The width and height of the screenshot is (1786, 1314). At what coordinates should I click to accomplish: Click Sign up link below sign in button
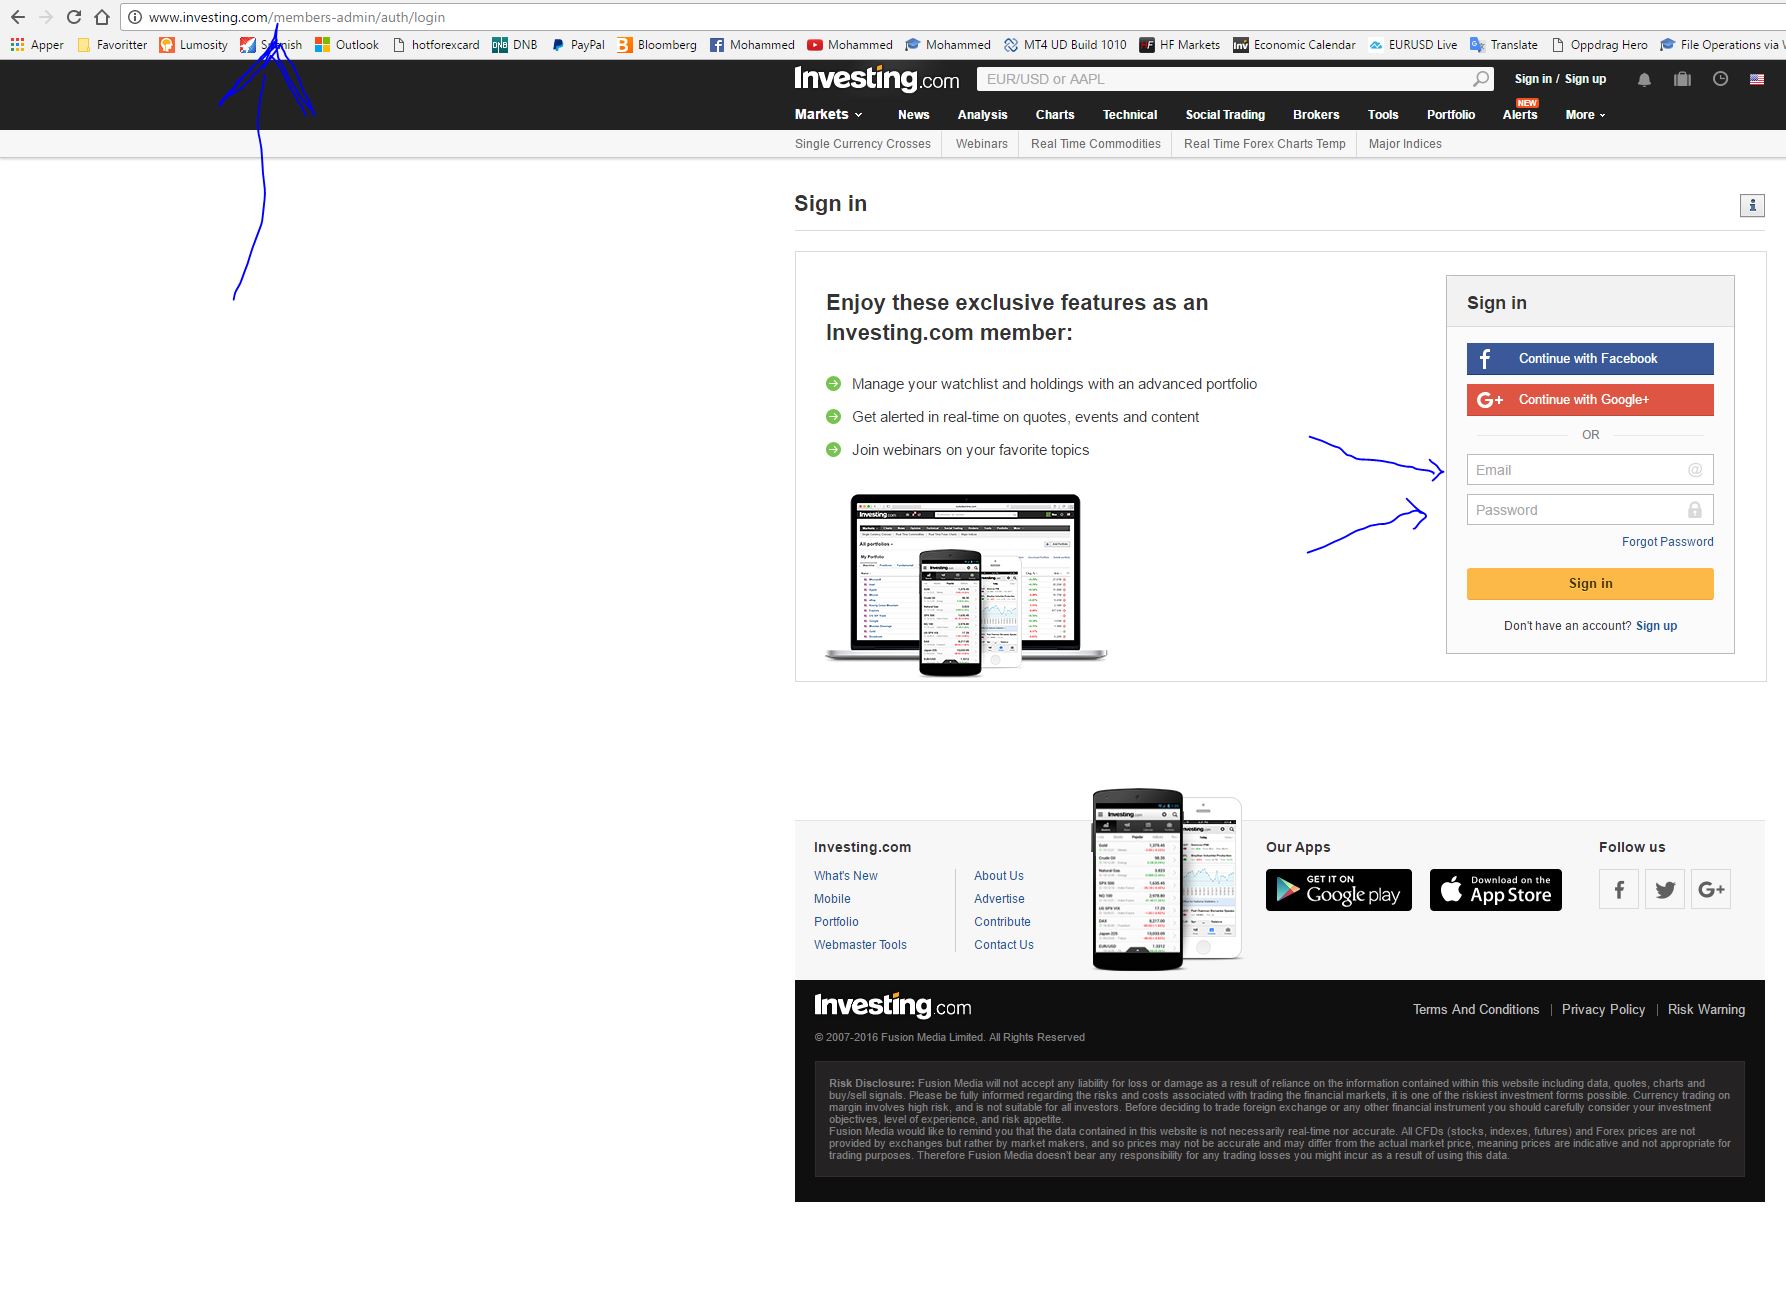pyautogui.click(x=1656, y=626)
